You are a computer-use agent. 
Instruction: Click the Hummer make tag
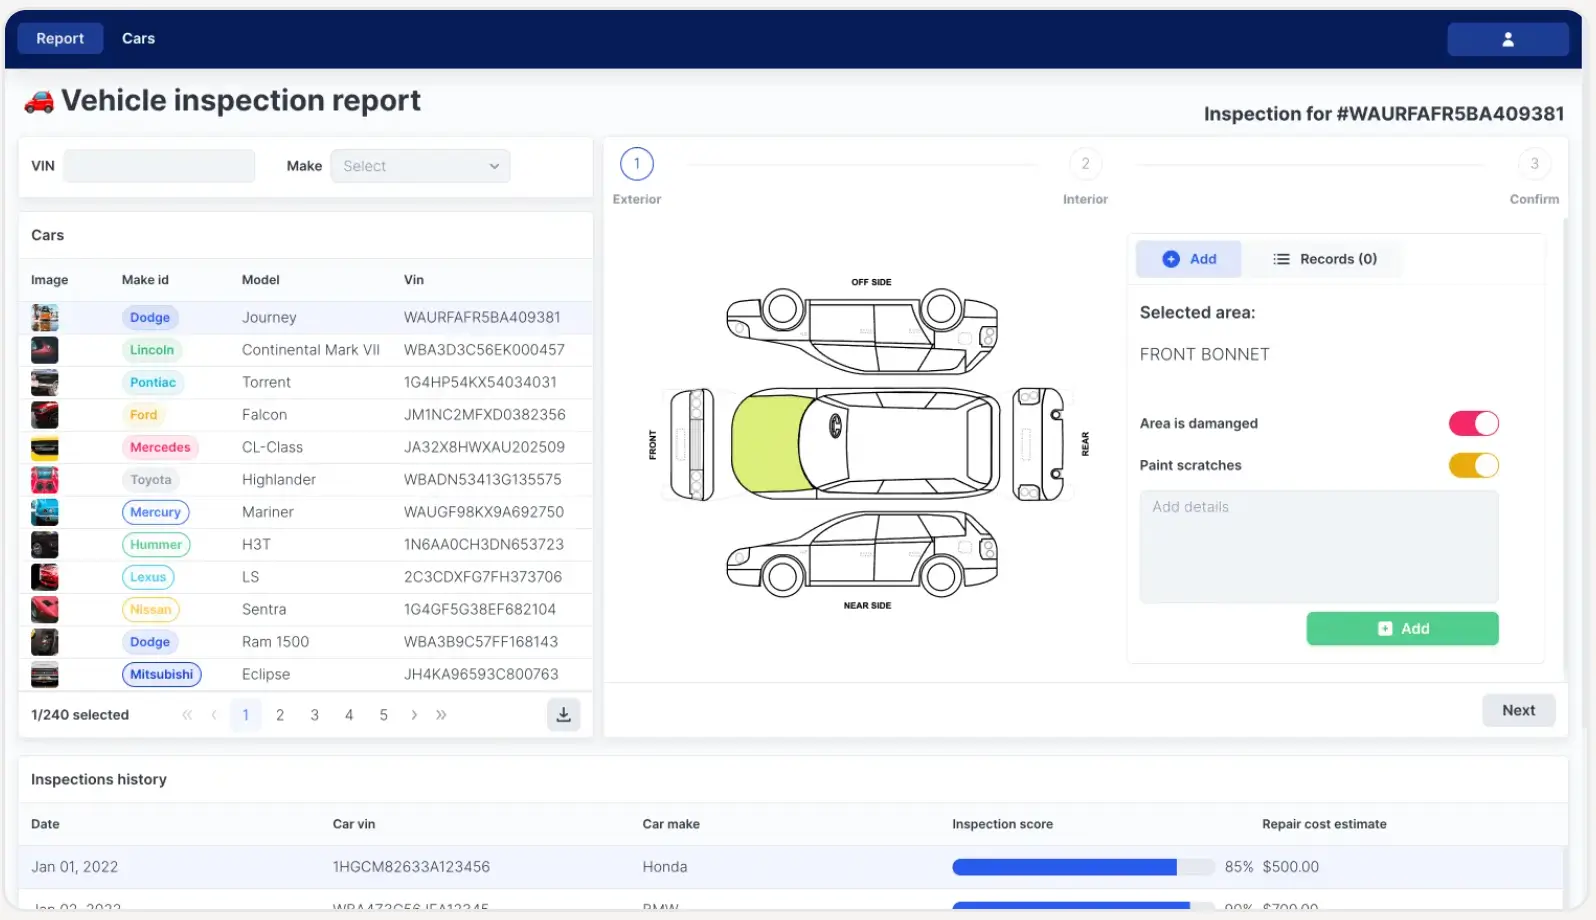156,545
